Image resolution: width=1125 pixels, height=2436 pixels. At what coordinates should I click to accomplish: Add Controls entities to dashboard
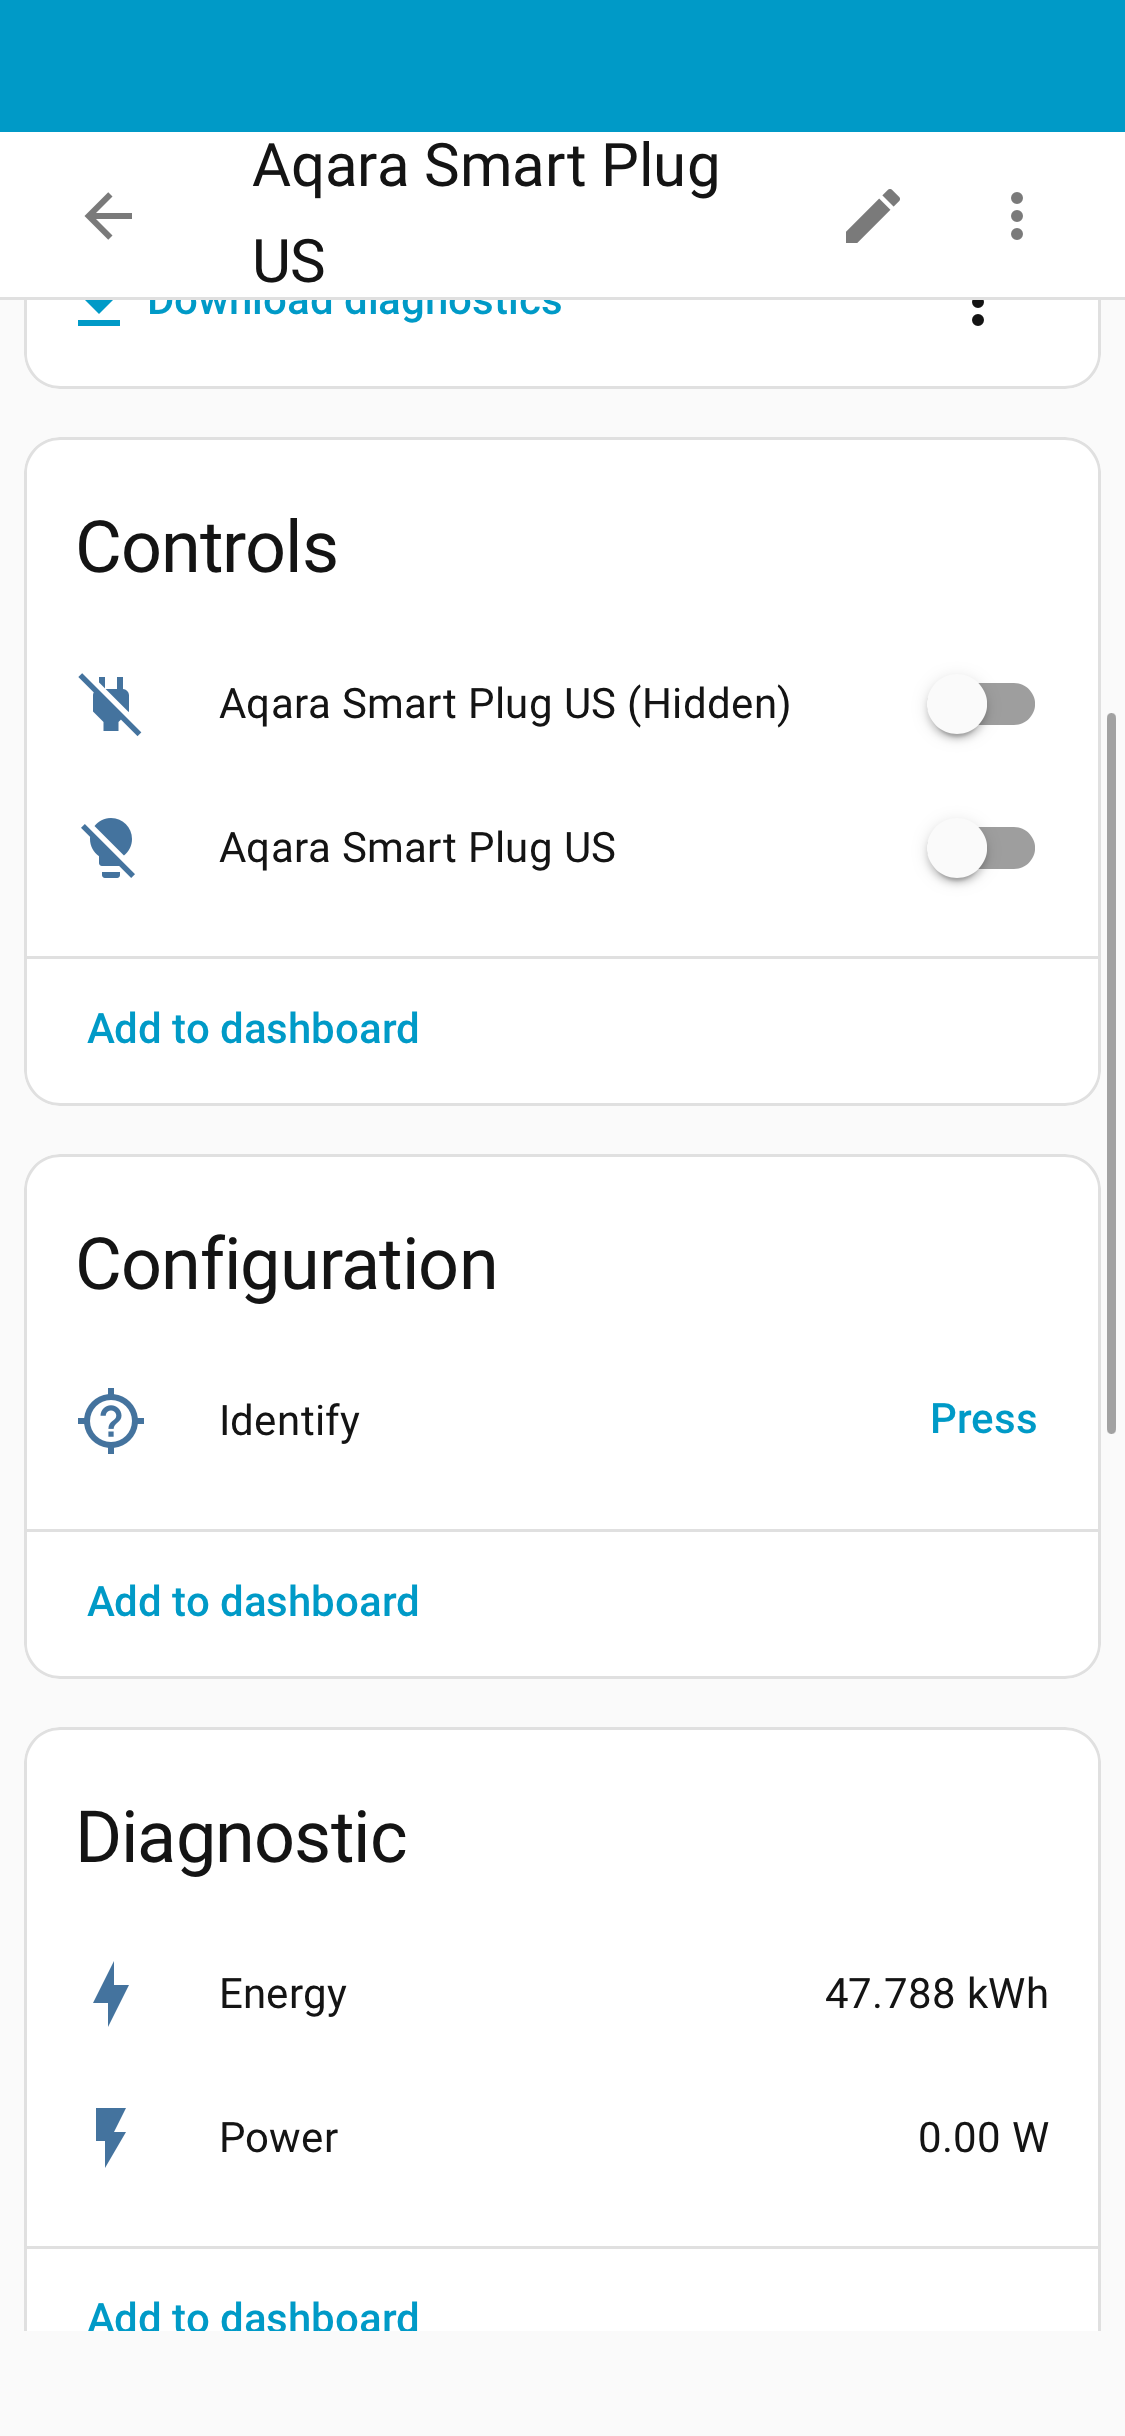coord(253,1029)
